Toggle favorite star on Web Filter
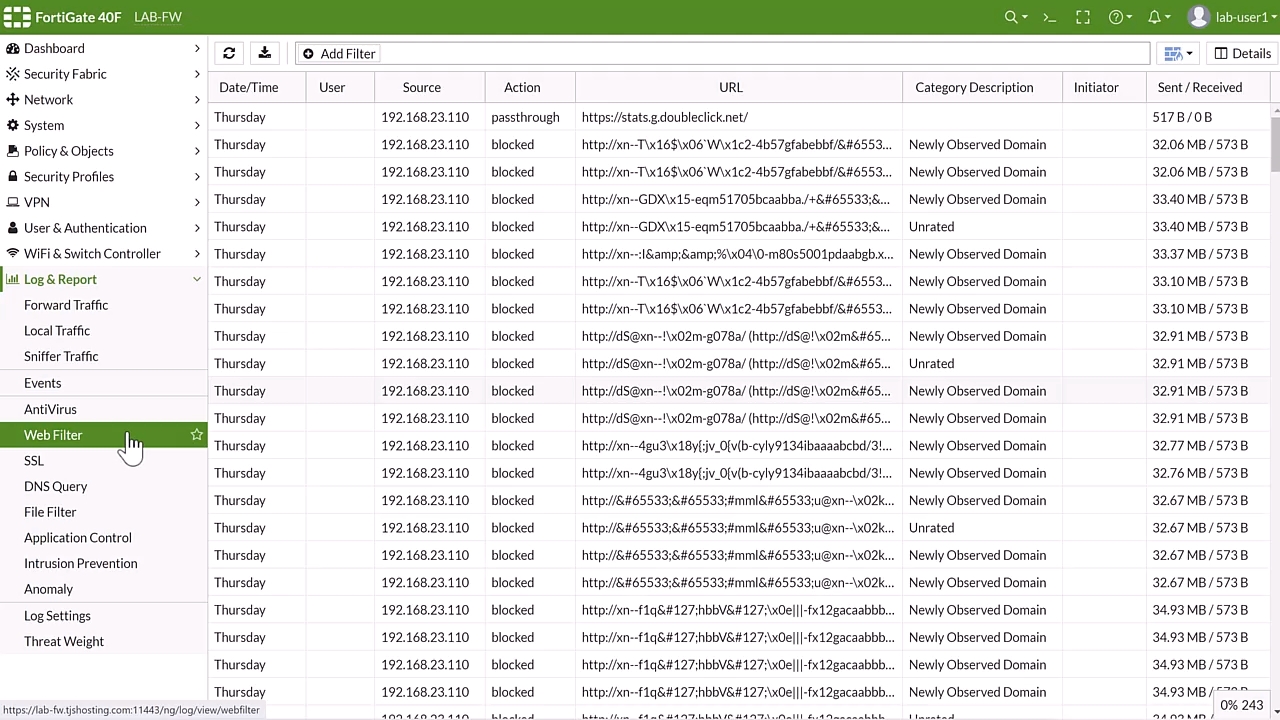This screenshot has width=1280, height=720. pos(196,435)
